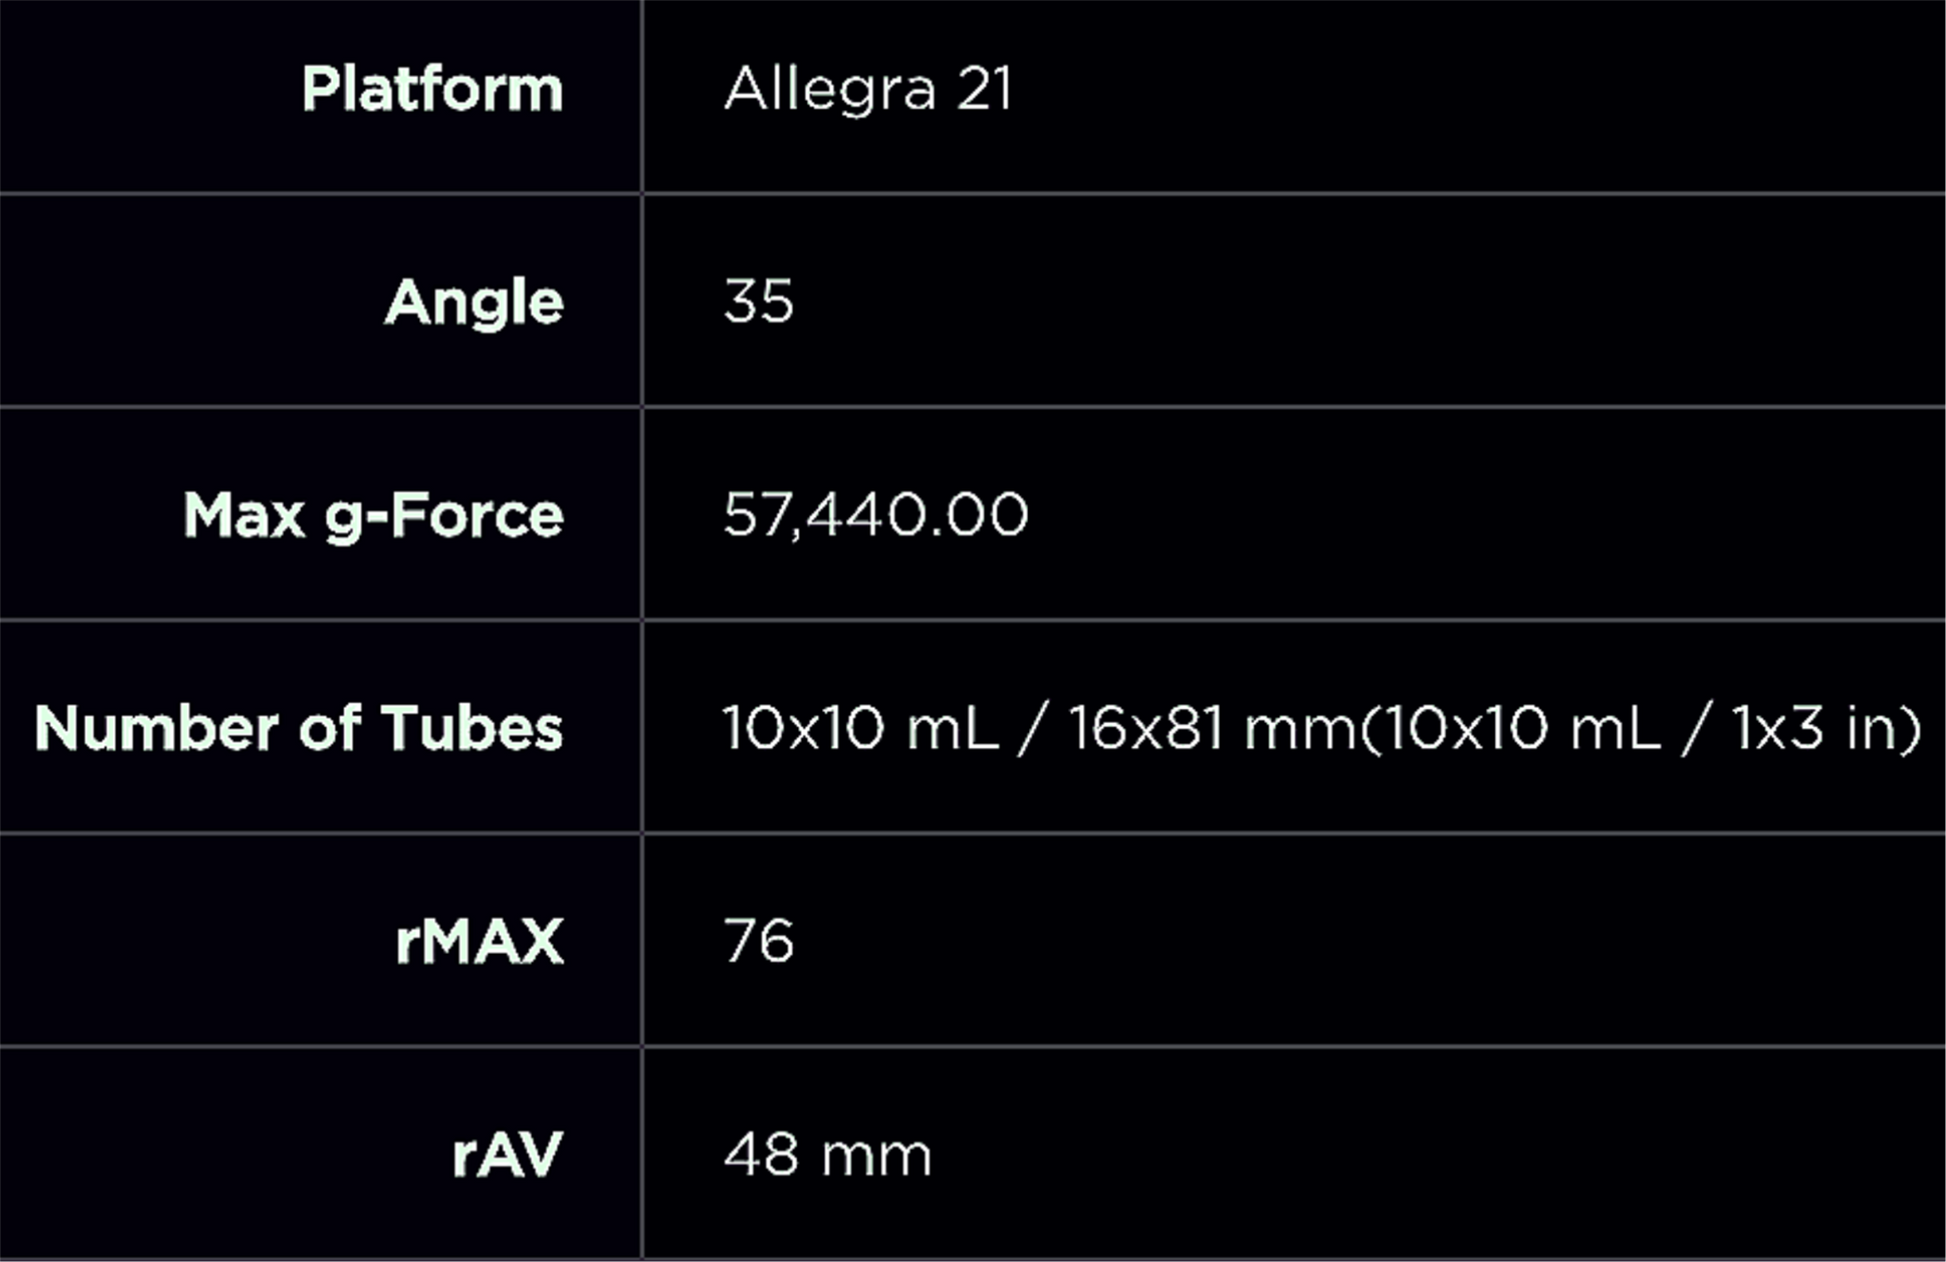Click the vertical divider beside the Angle label

[642, 302]
